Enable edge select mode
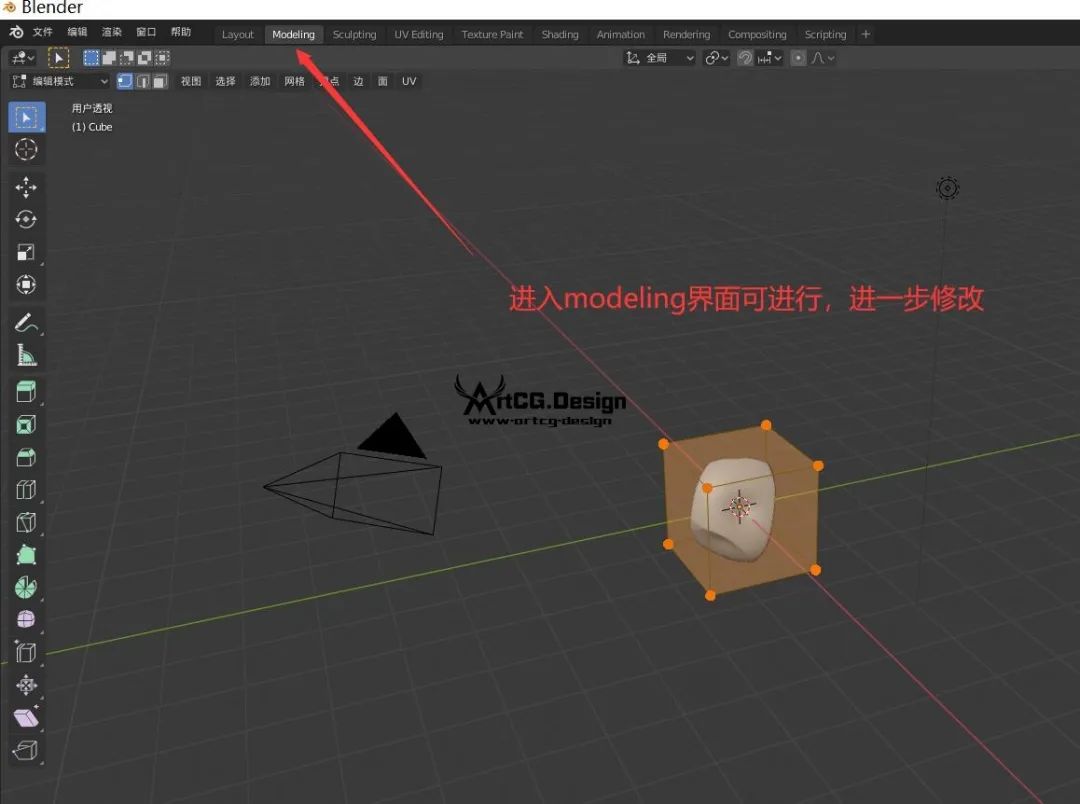Image resolution: width=1080 pixels, height=804 pixels. (x=143, y=81)
